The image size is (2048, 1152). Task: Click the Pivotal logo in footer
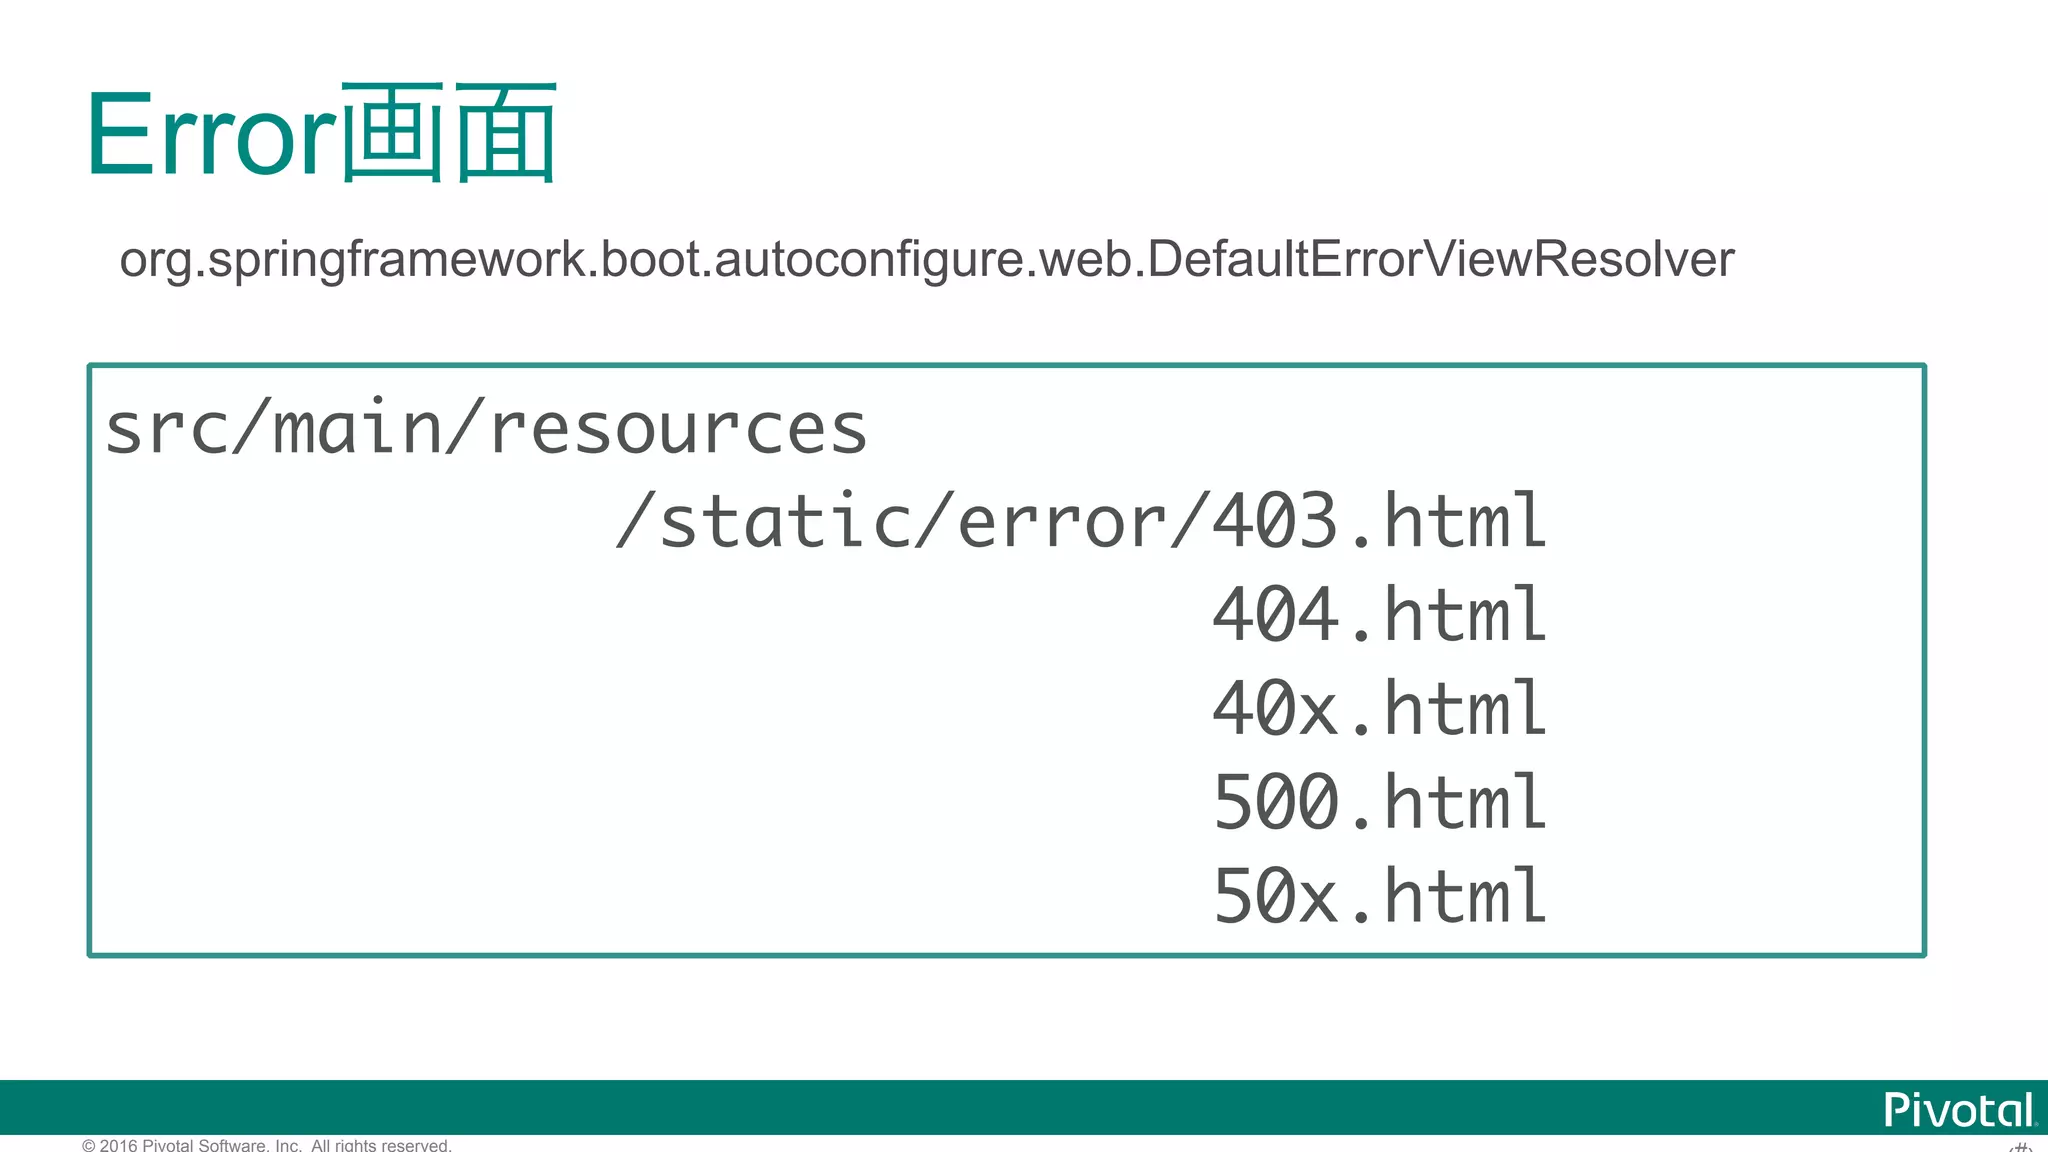tap(1960, 1110)
